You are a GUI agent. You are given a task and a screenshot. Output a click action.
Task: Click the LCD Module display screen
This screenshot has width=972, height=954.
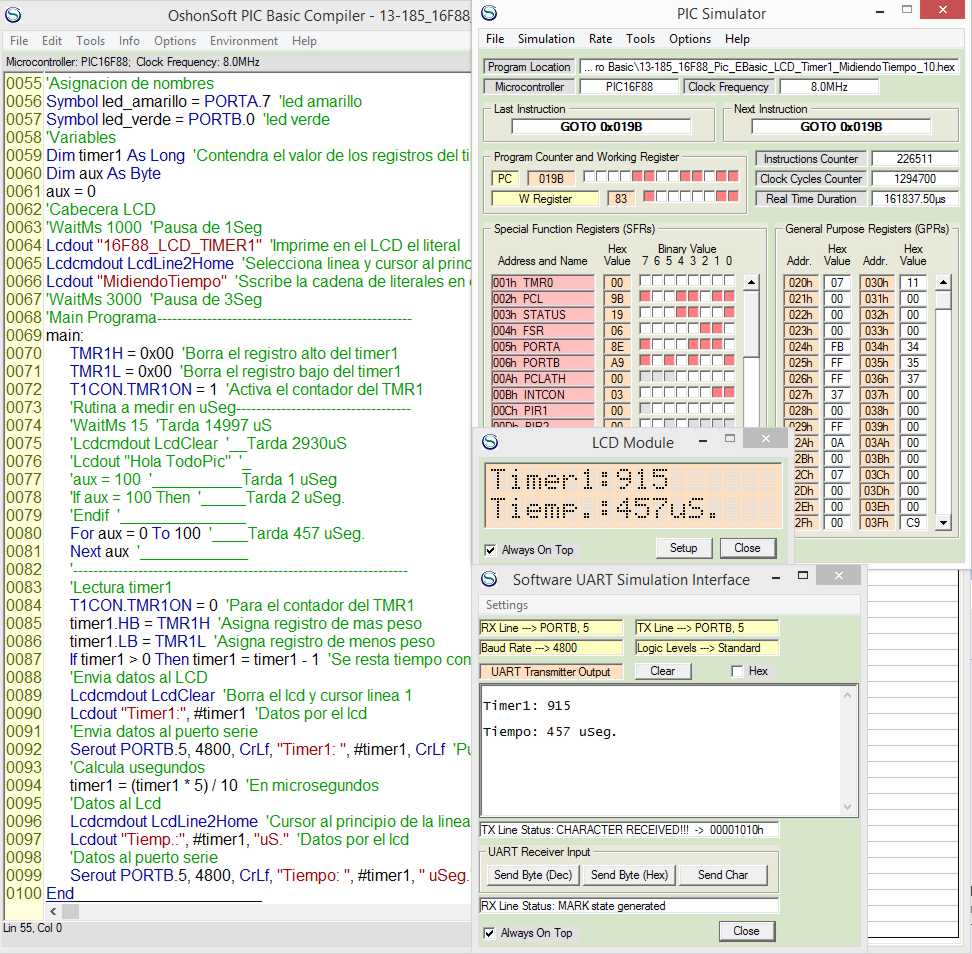pos(633,495)
